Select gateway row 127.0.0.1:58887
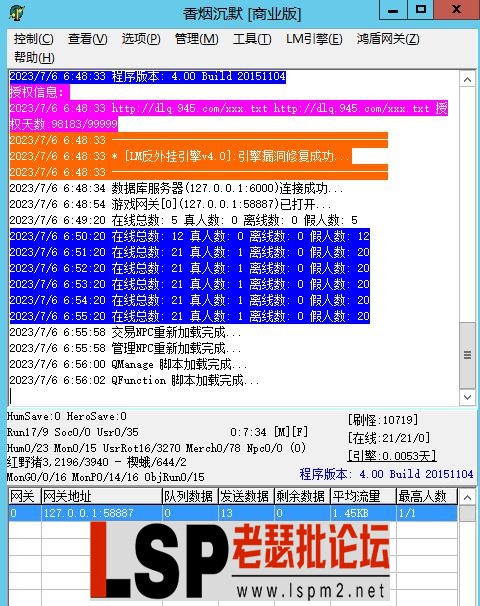 pyautogui.click(x=233, y=513)
